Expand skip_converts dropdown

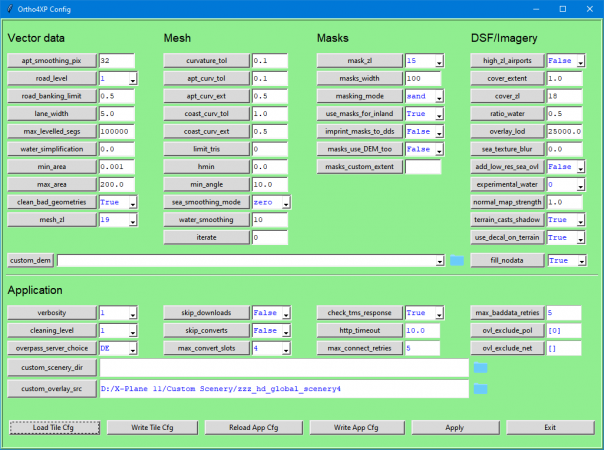click(x=286, y=331)
